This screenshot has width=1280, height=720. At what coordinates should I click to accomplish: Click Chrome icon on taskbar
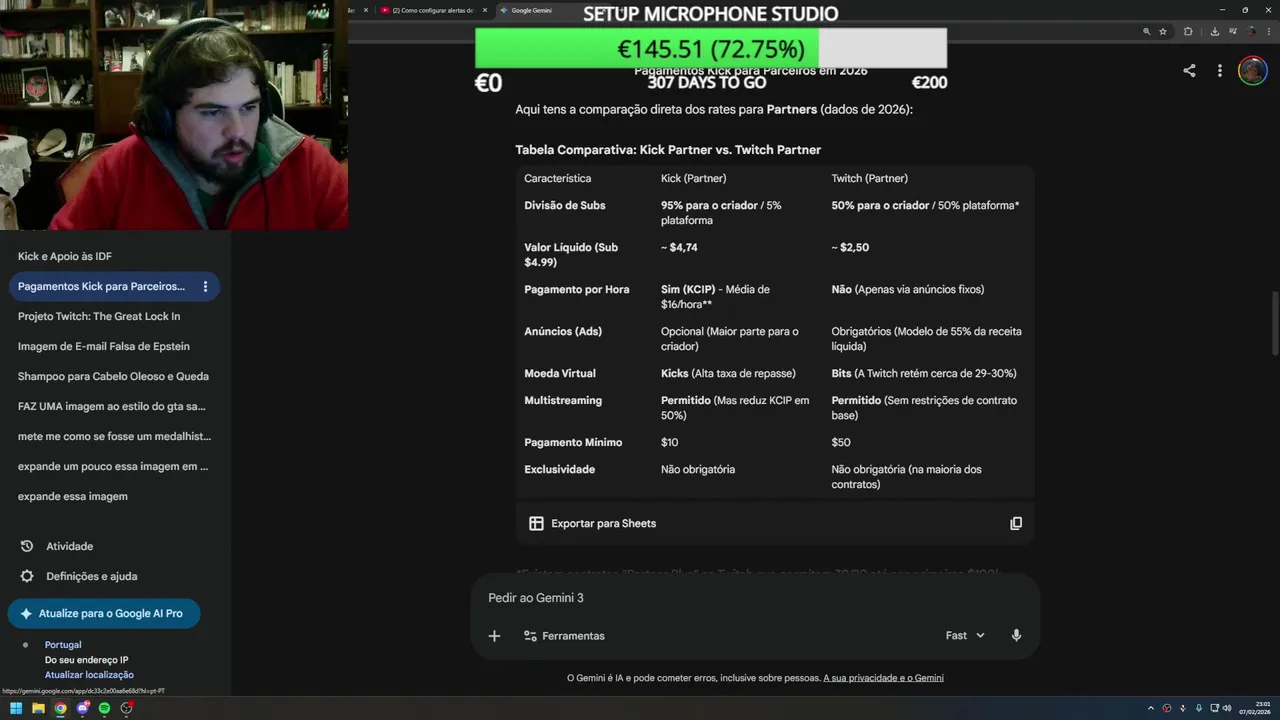click(x=60, y=708)
